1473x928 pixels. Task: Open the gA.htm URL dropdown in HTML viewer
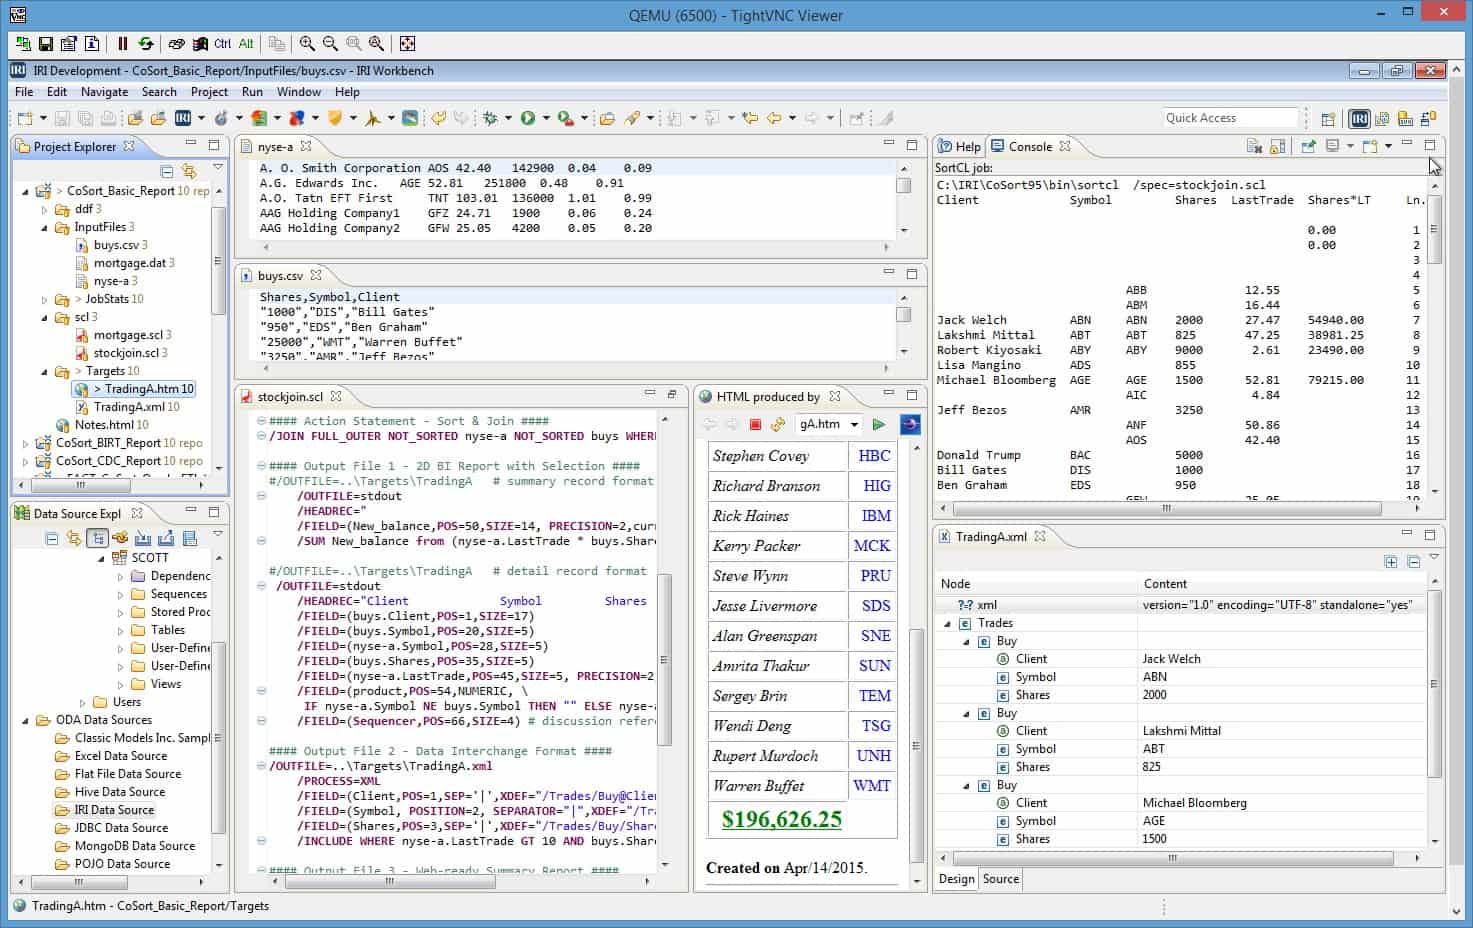pos(854,424)
